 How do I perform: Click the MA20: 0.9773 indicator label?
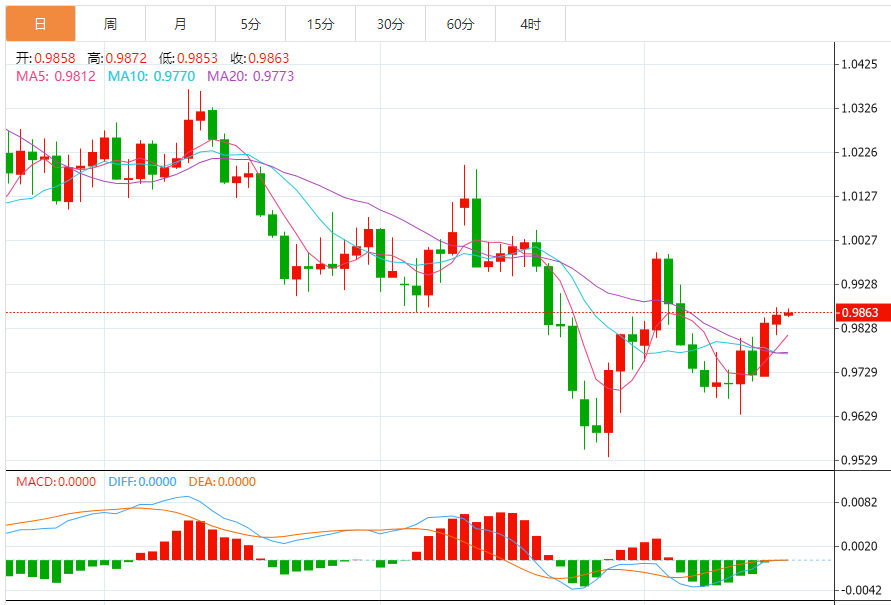click(250, 76)
